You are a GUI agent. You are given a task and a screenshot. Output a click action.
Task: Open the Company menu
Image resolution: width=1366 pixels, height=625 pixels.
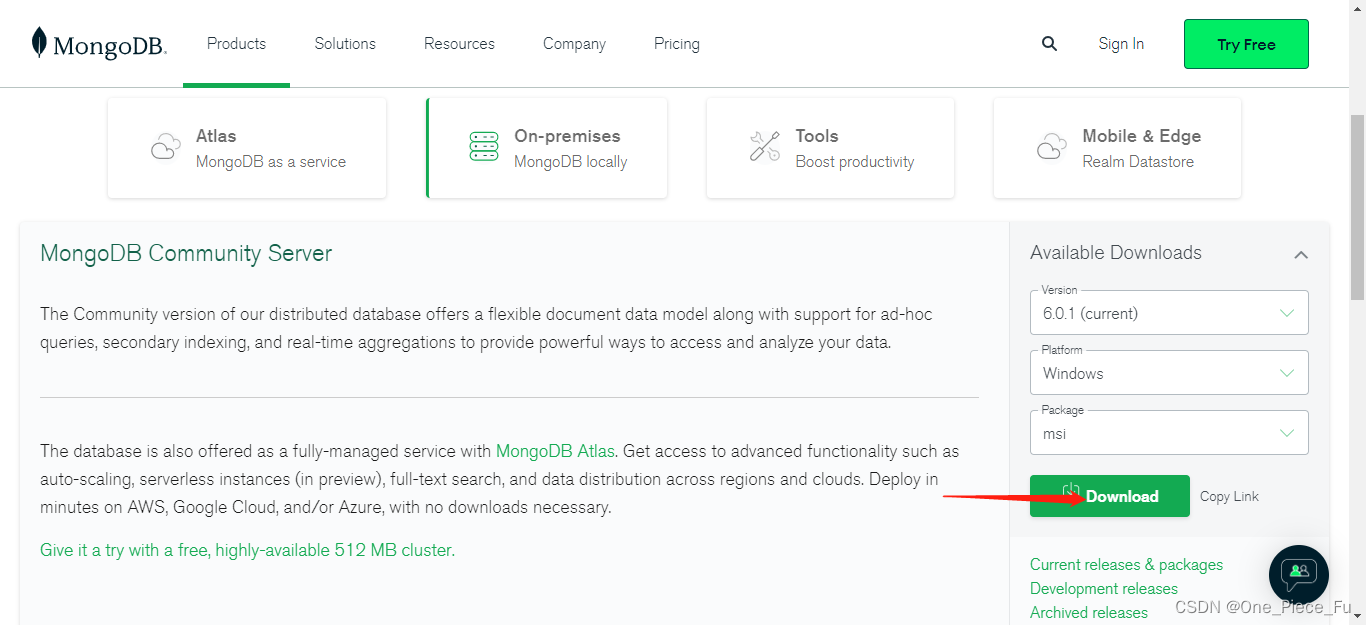point(574,44)
